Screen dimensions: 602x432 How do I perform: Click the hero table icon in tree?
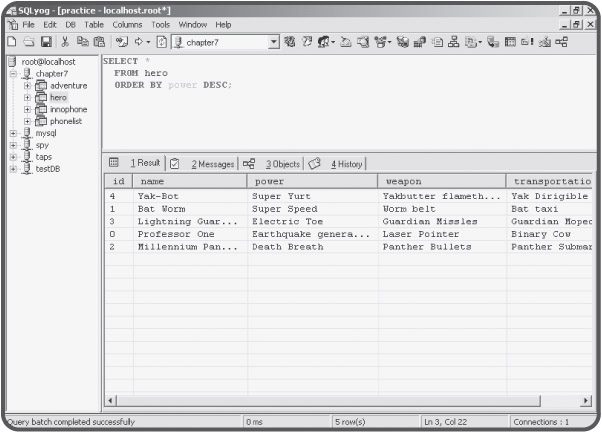41,98
